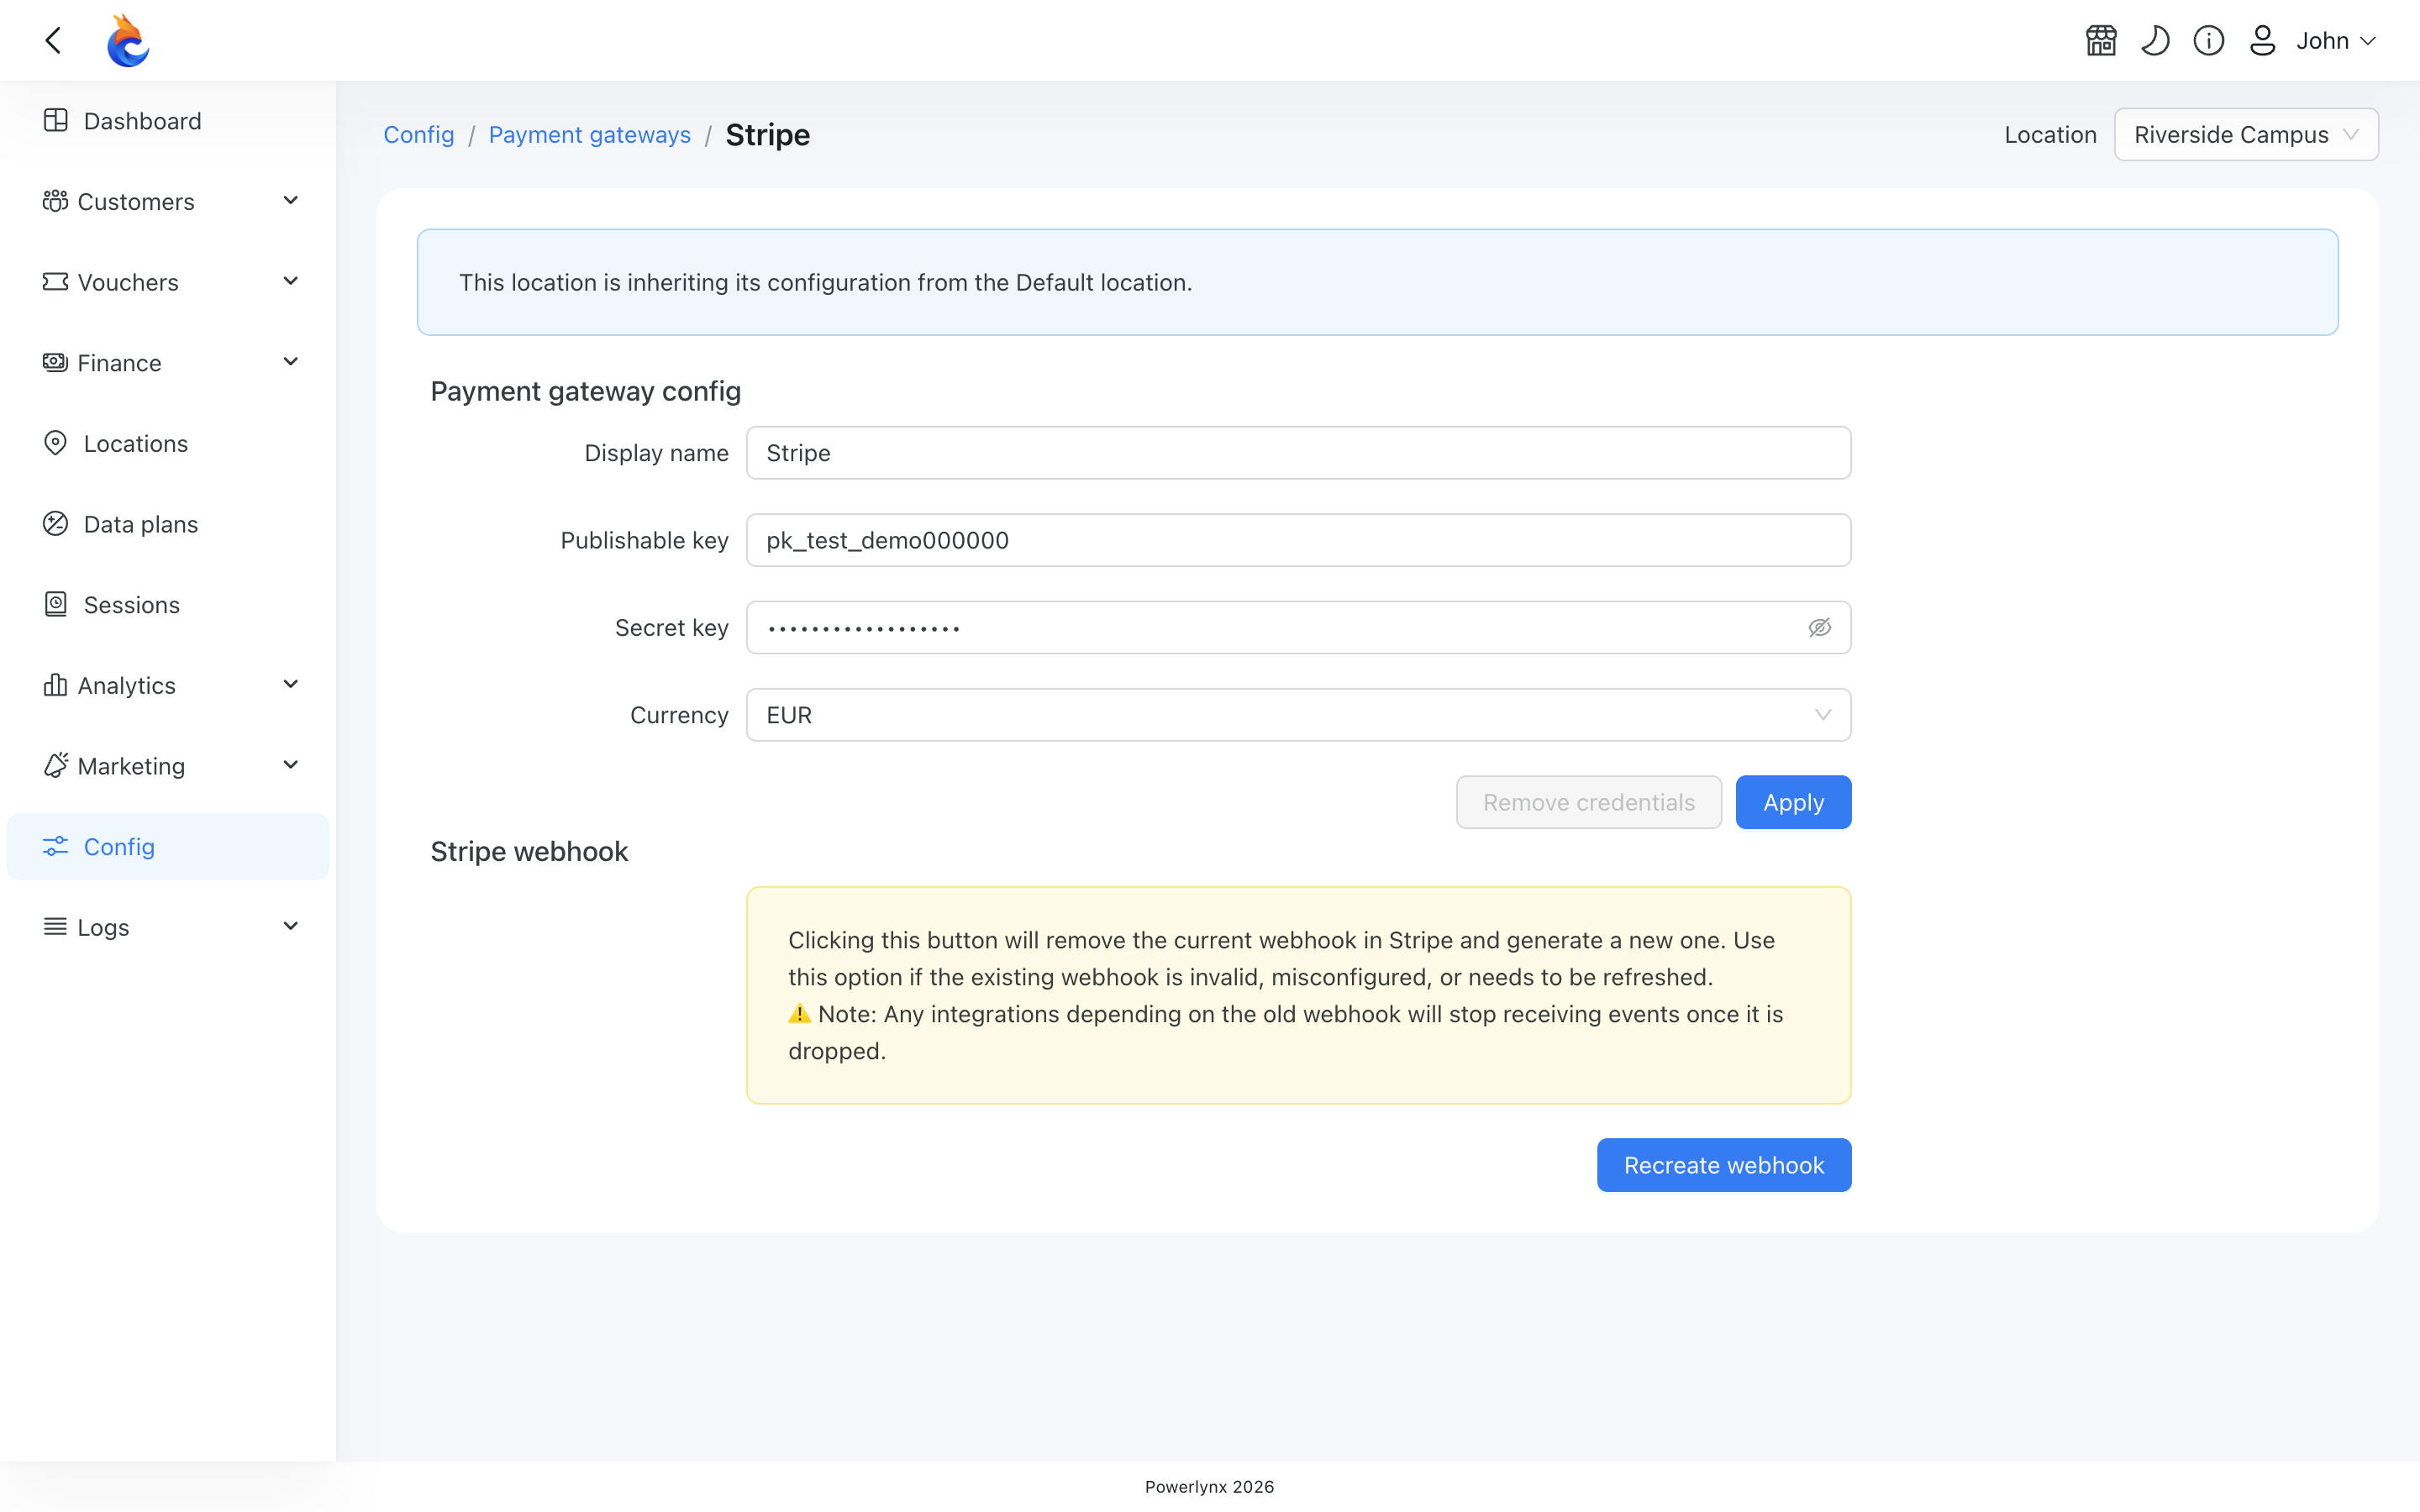Open the Data plans menu item
Viewport: 2420px width, 1512px height.
coord(168,524)
